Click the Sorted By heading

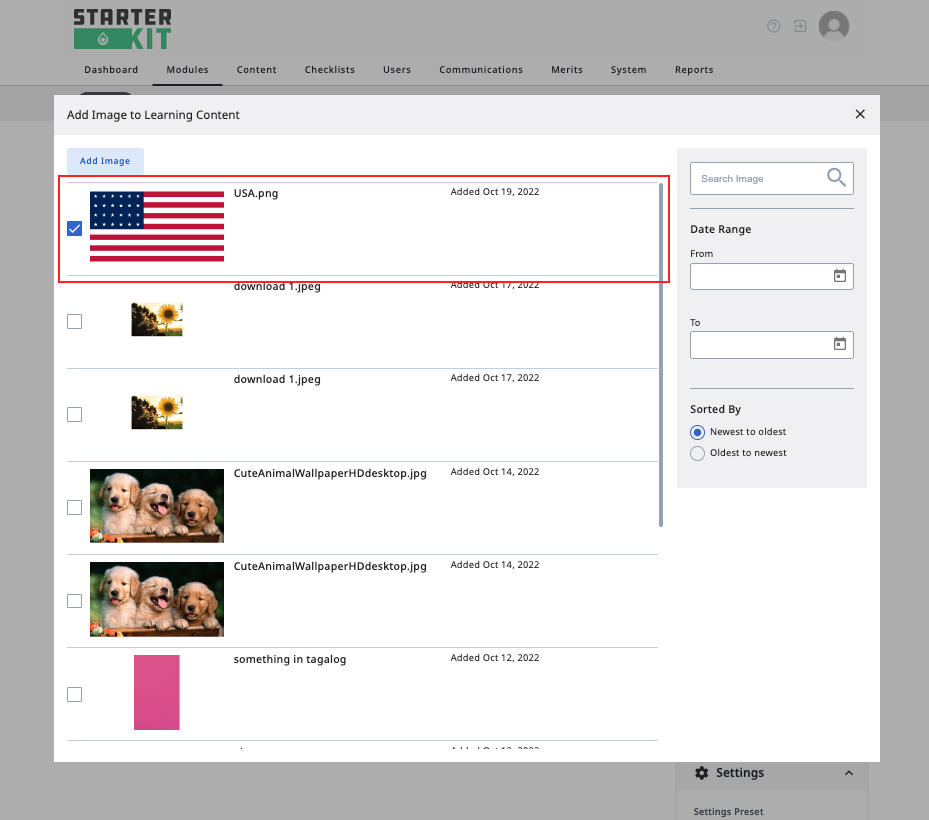pyautogui.click(x=715, y=409)
